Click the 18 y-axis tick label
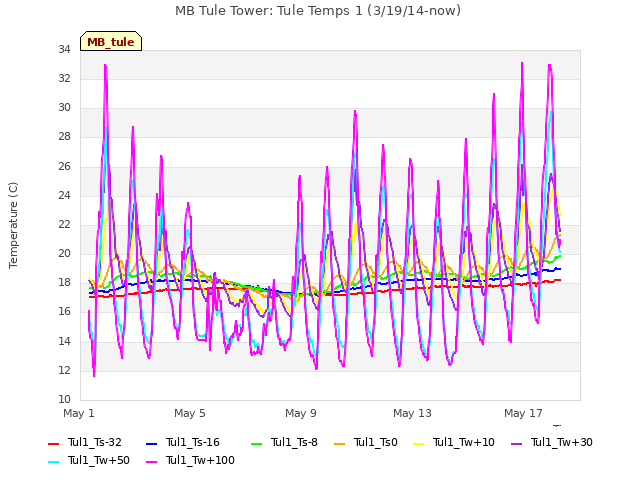 coord(64,282)
